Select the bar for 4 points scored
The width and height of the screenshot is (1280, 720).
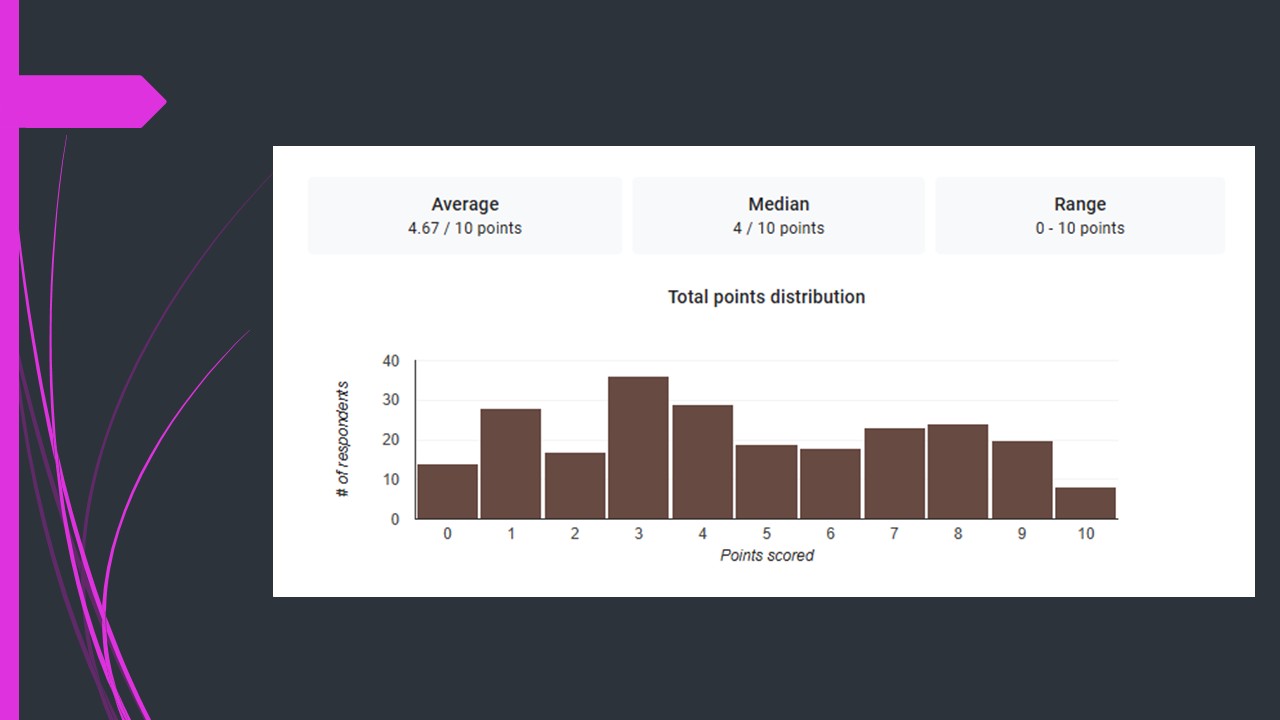[702, 462]
